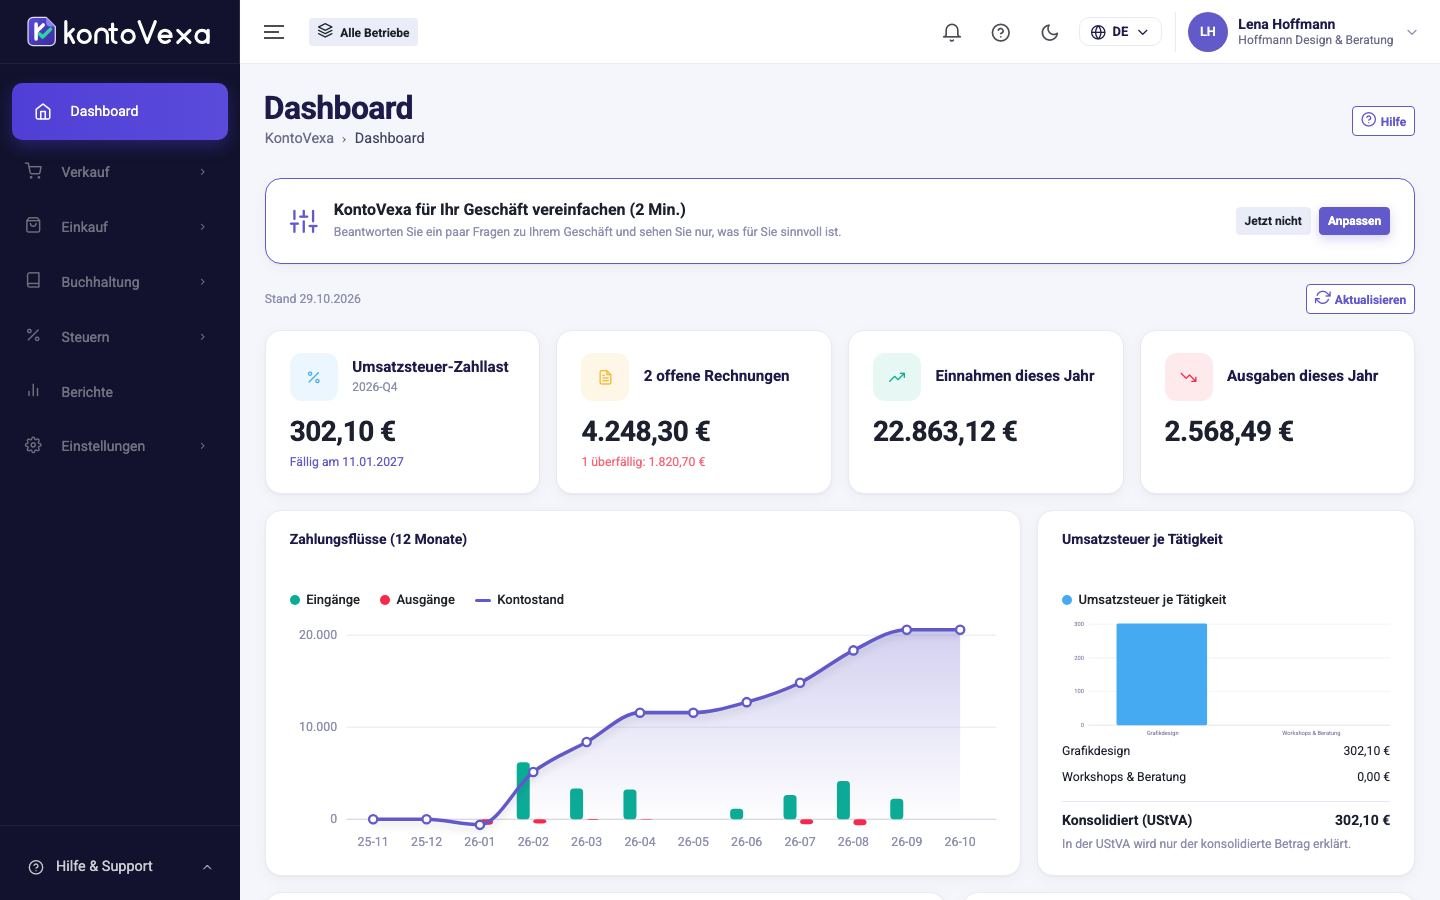Viewport: 1440px width, 900px height.
Task: Expand the Einstellungen submenu chevron
Action: tap(202, 446)
